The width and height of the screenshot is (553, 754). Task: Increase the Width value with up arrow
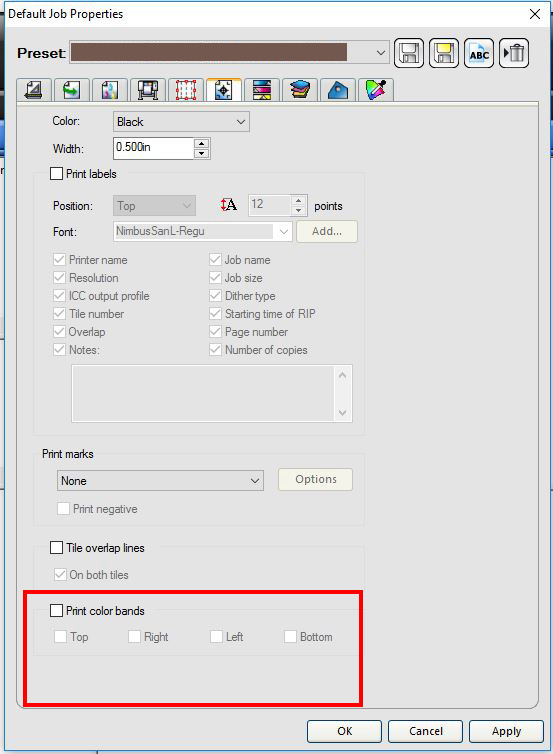click(x=201, y=143)
